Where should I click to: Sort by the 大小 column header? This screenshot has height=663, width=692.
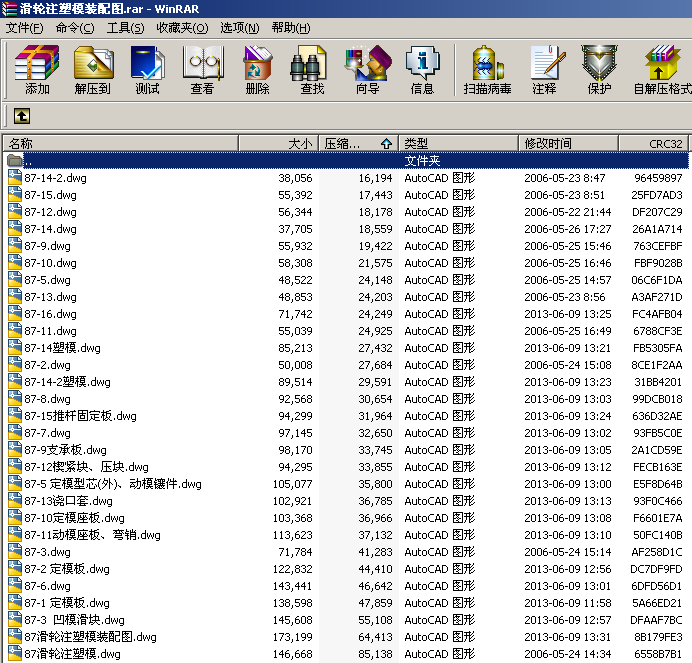[278, 143]
